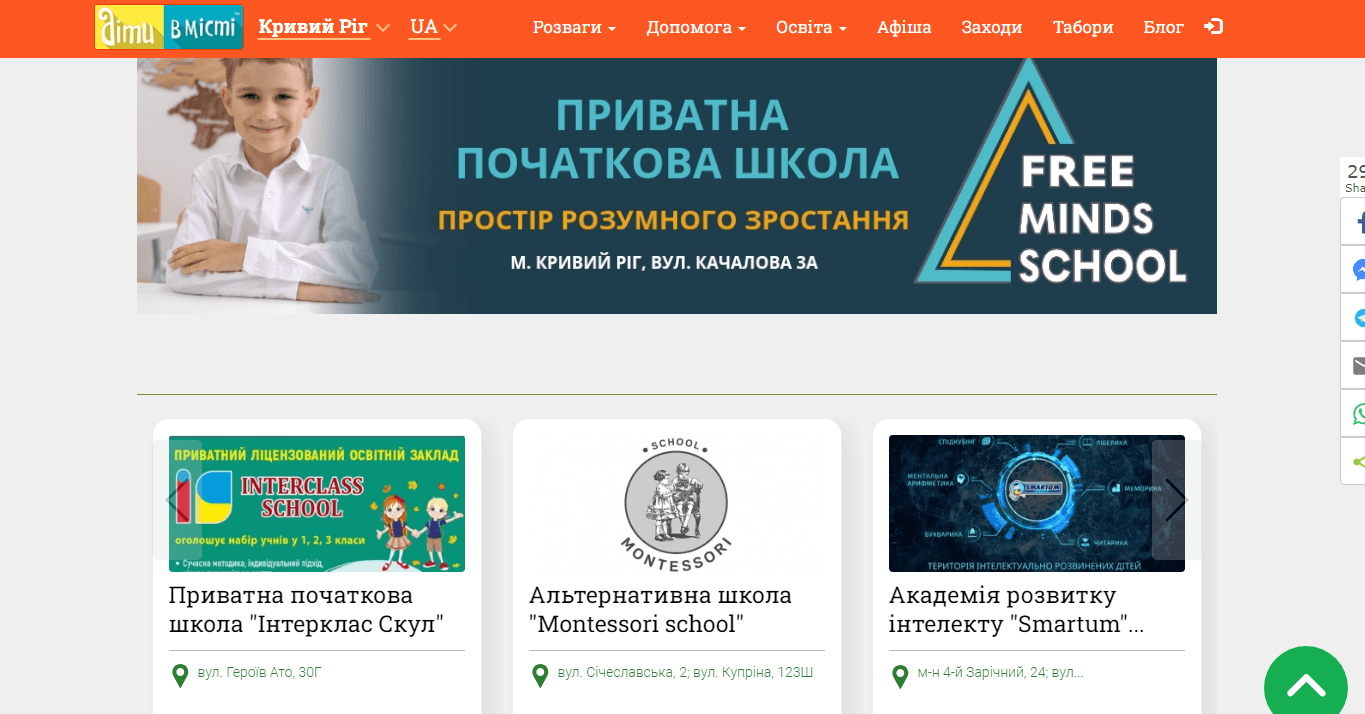This screenshot has width=1365, height=714.
Task: Click green scroll-to-top arrow button
Action: [x=1306, y=686]
